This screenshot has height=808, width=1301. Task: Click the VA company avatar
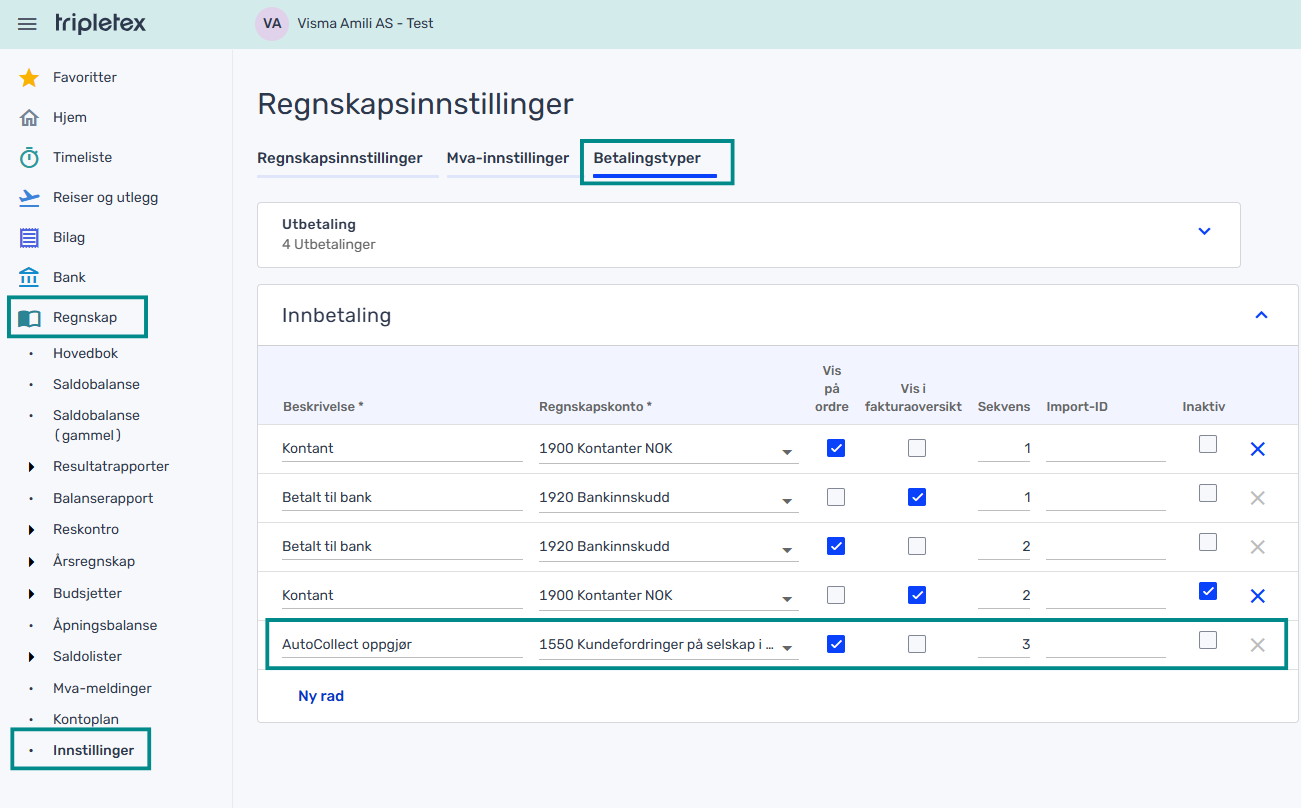click(x=271, y=23)
